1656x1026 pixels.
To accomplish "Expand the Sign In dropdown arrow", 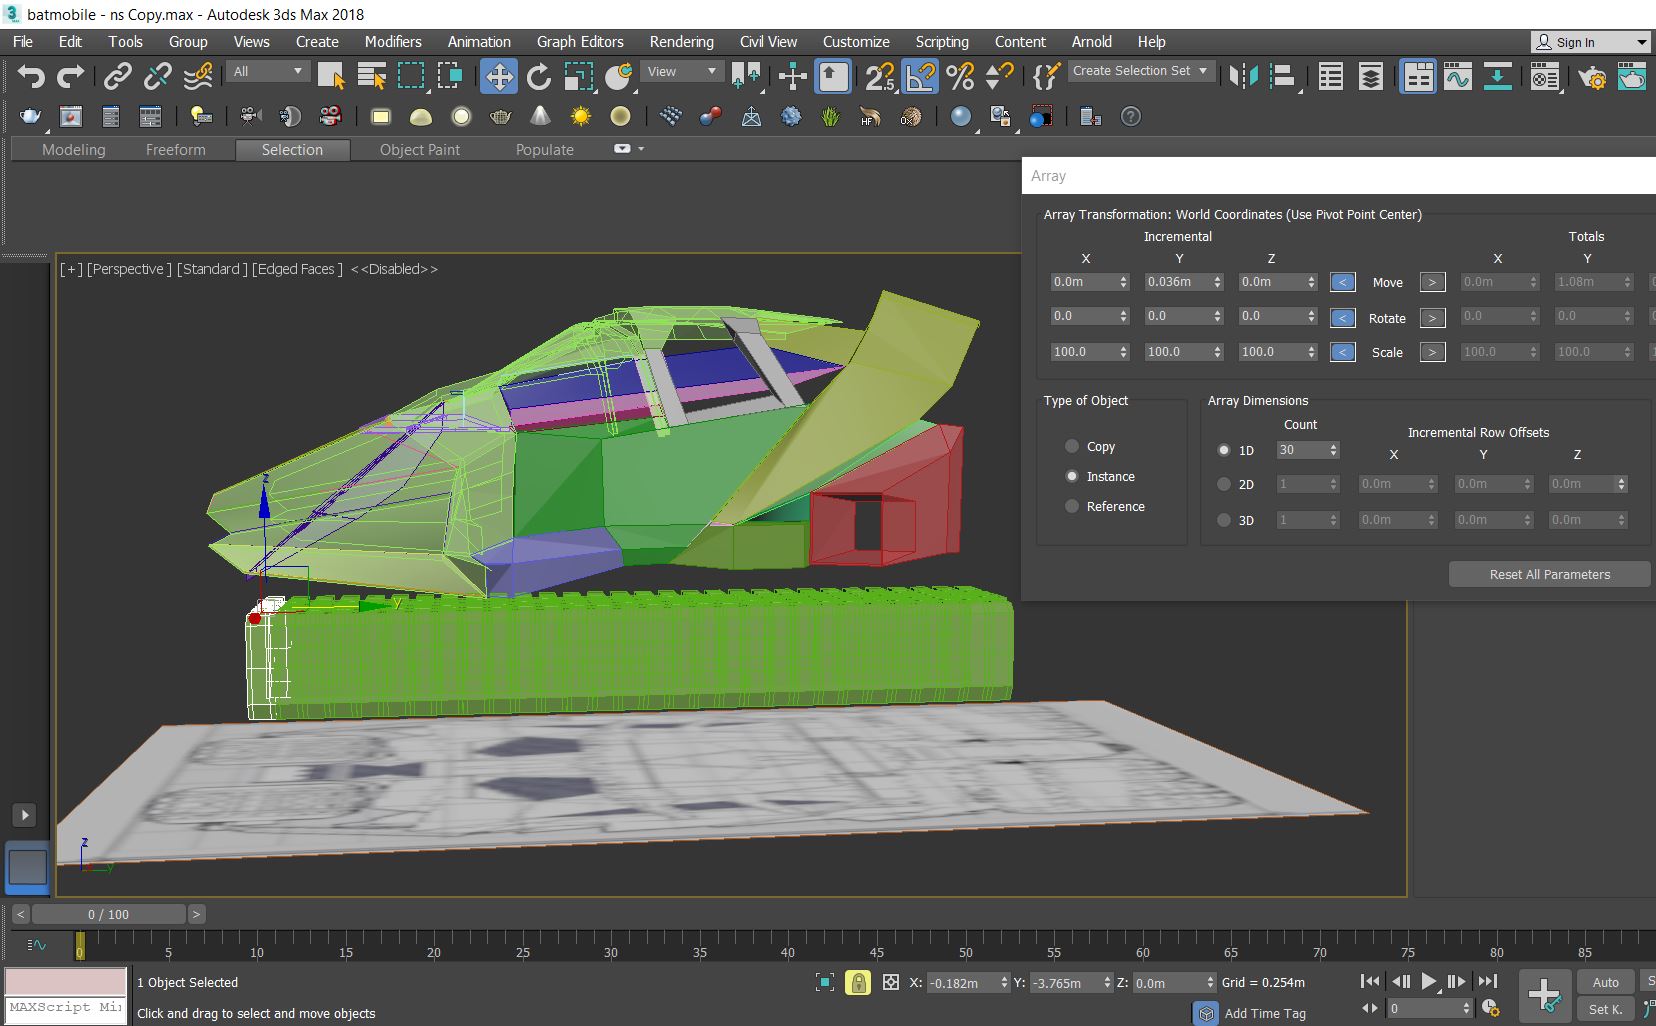I will 1641,42.
